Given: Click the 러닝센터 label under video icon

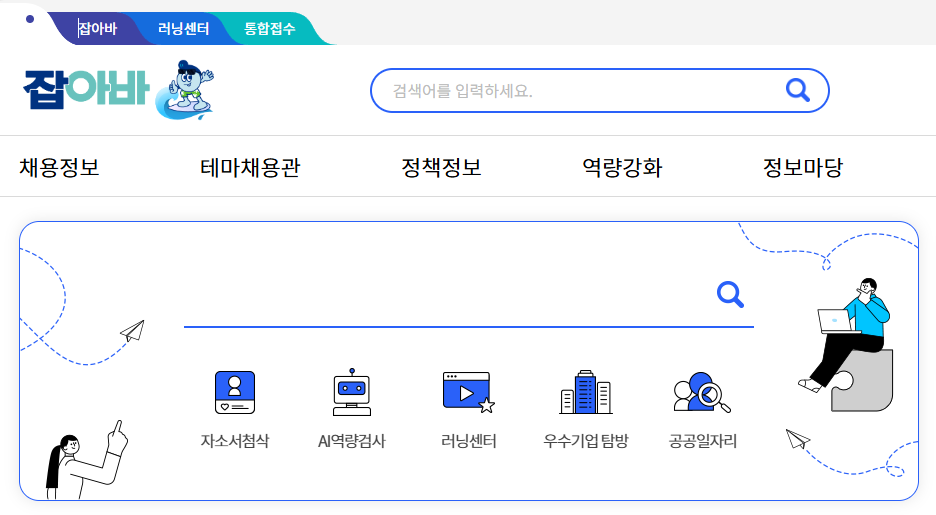Looking at the screenshot, I should point(469,441).
